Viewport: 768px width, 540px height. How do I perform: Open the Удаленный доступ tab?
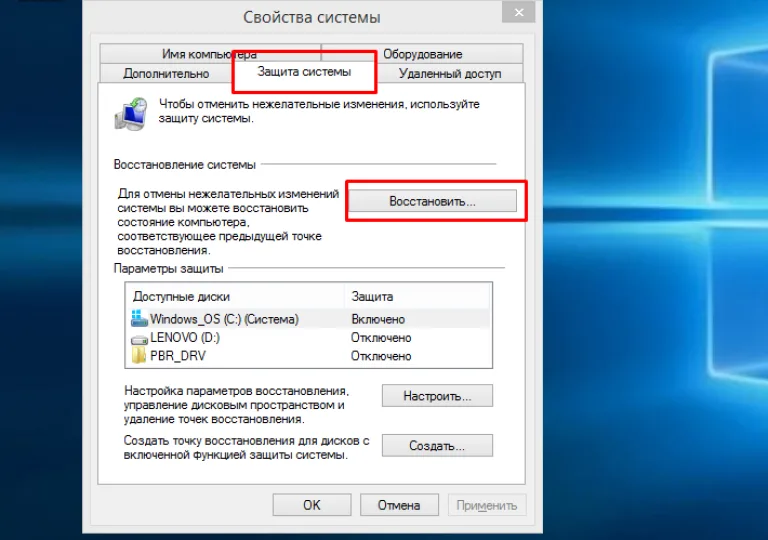click(450, 74)
